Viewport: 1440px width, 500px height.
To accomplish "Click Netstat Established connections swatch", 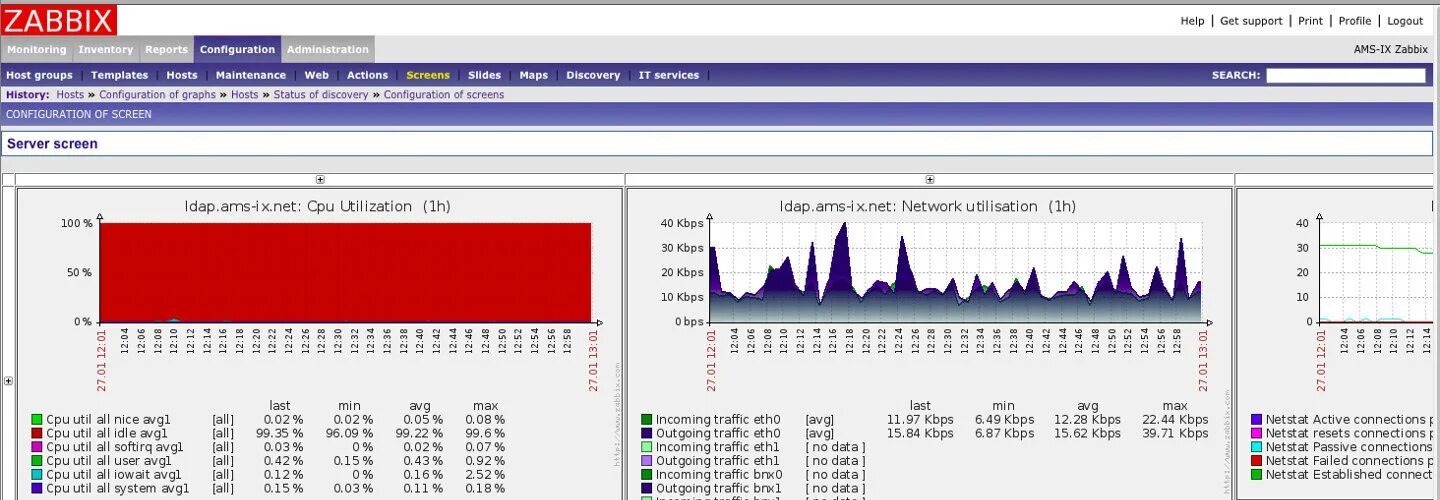I will (1257, 475).
